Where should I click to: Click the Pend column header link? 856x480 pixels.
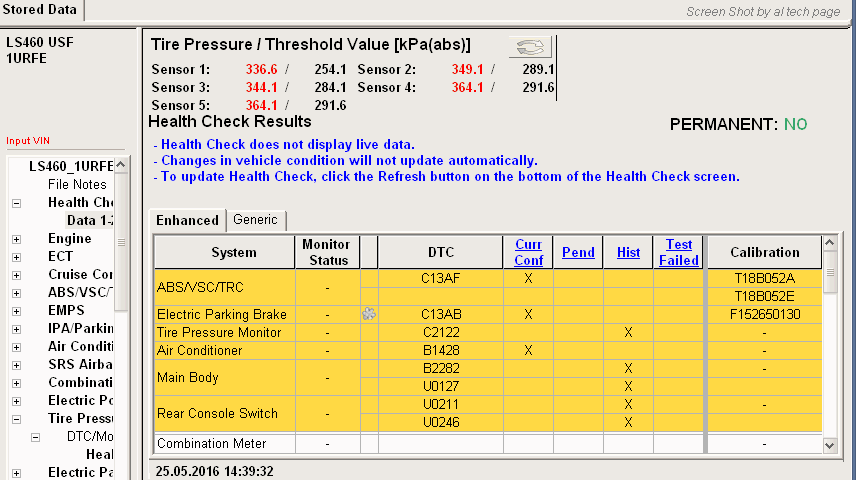pos(578,253)
